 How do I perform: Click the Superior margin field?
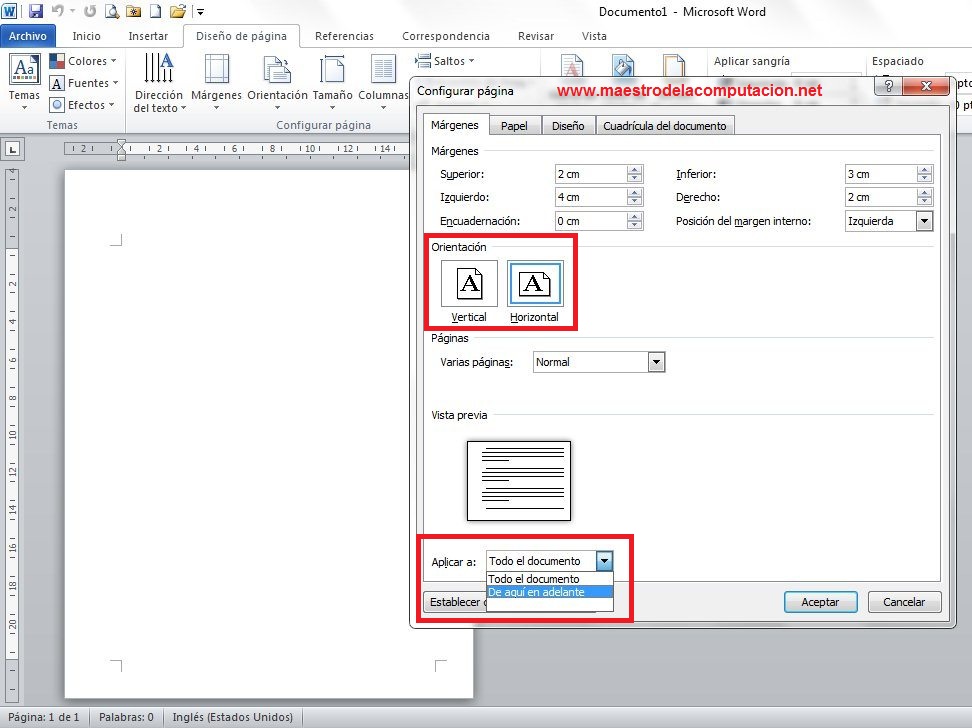(591, 174)
